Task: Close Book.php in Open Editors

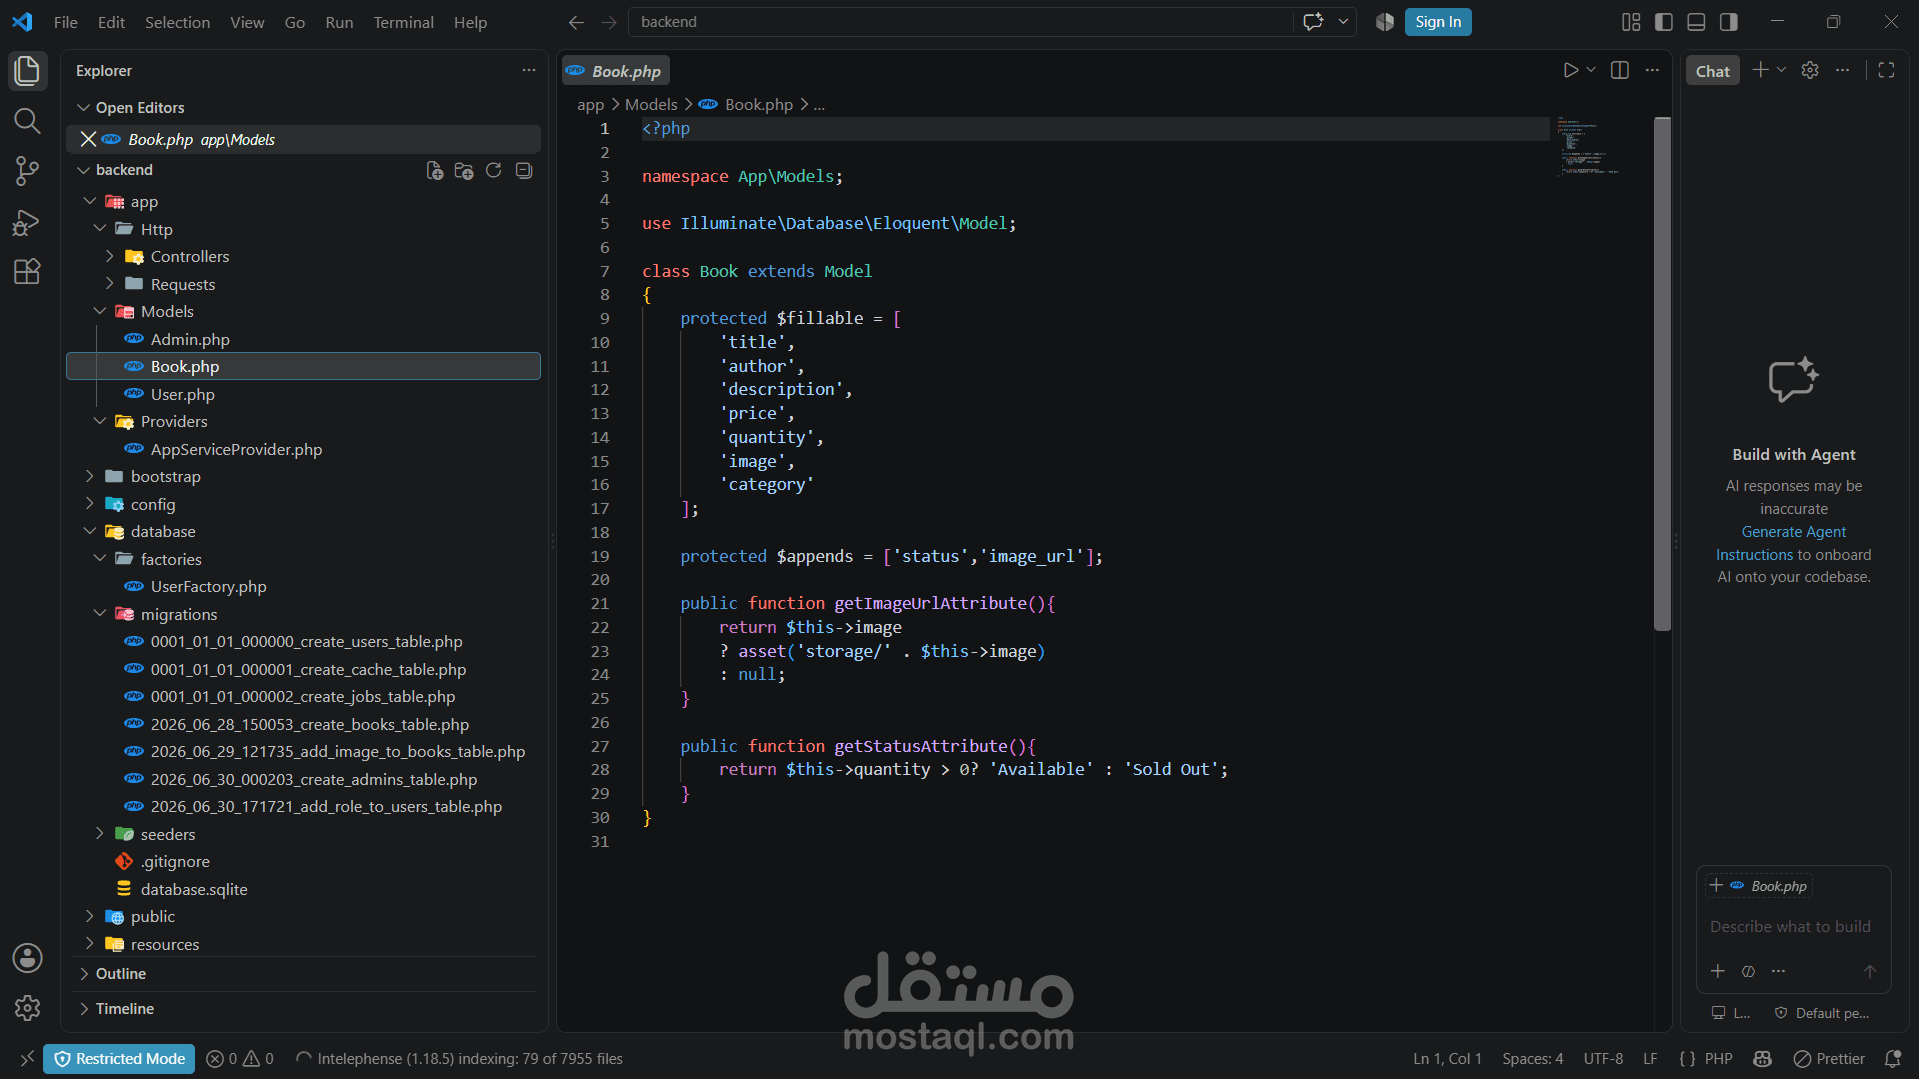Action: click(88, 139)
